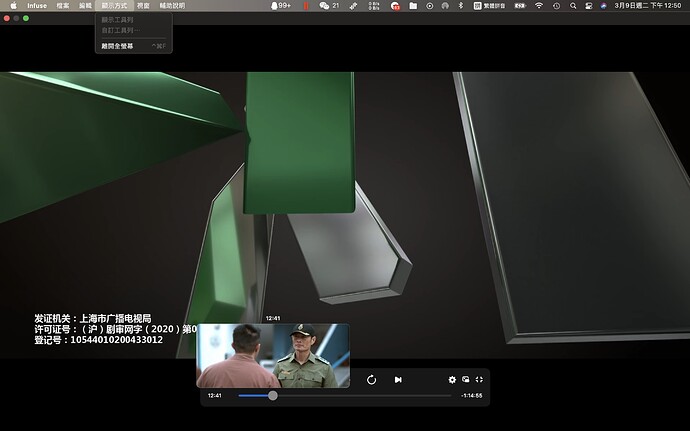Click the next episode button
This screenshot has width=690, height=431.
coord(398,379)
